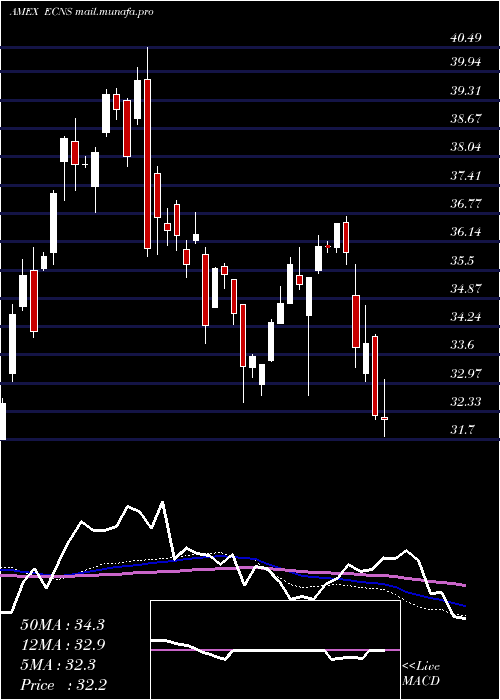
Task: Click the <<Live MACD label
Action: [421, 674]
